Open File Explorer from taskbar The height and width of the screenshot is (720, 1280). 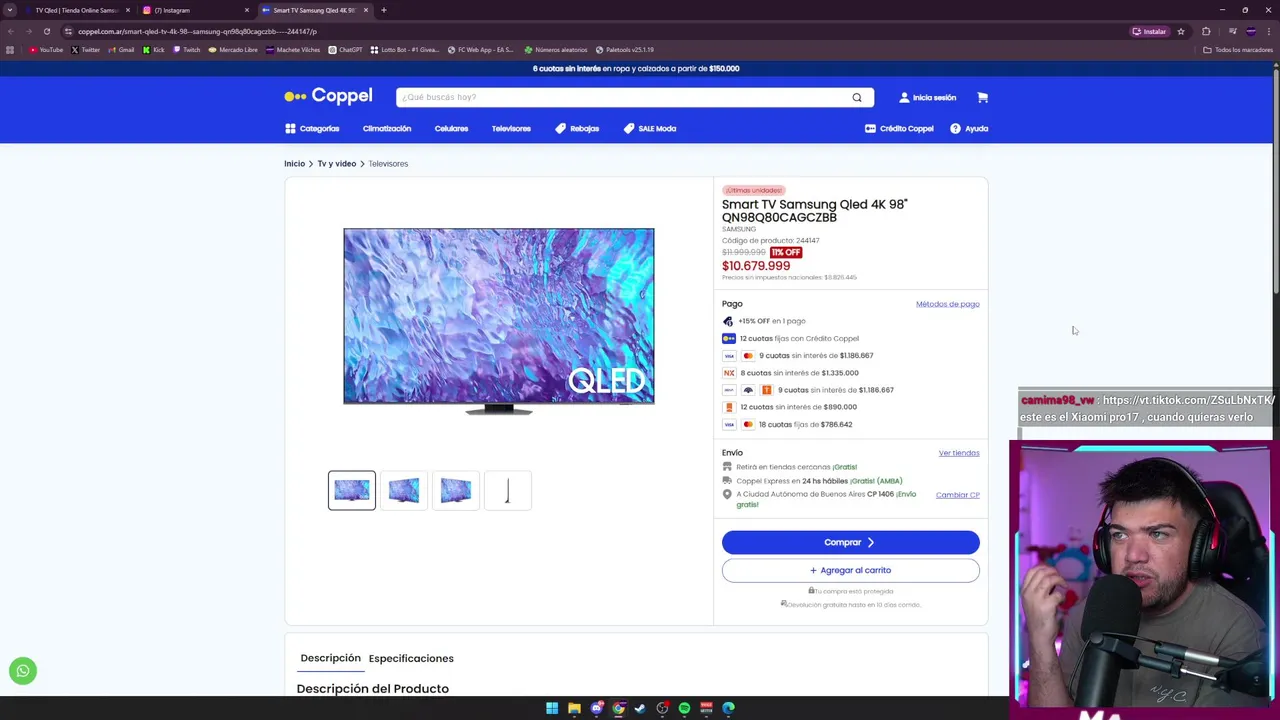[x=574, y=708]
